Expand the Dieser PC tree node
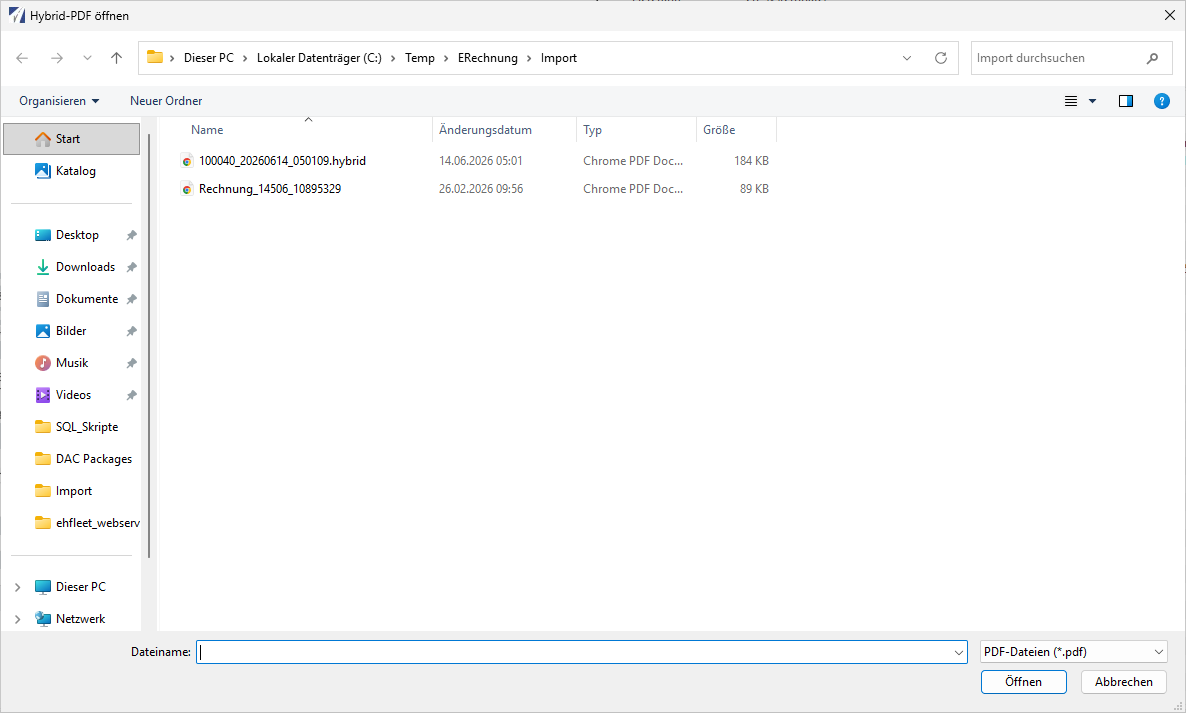This screenshot has height=713, width=1186. click(17, 587)
